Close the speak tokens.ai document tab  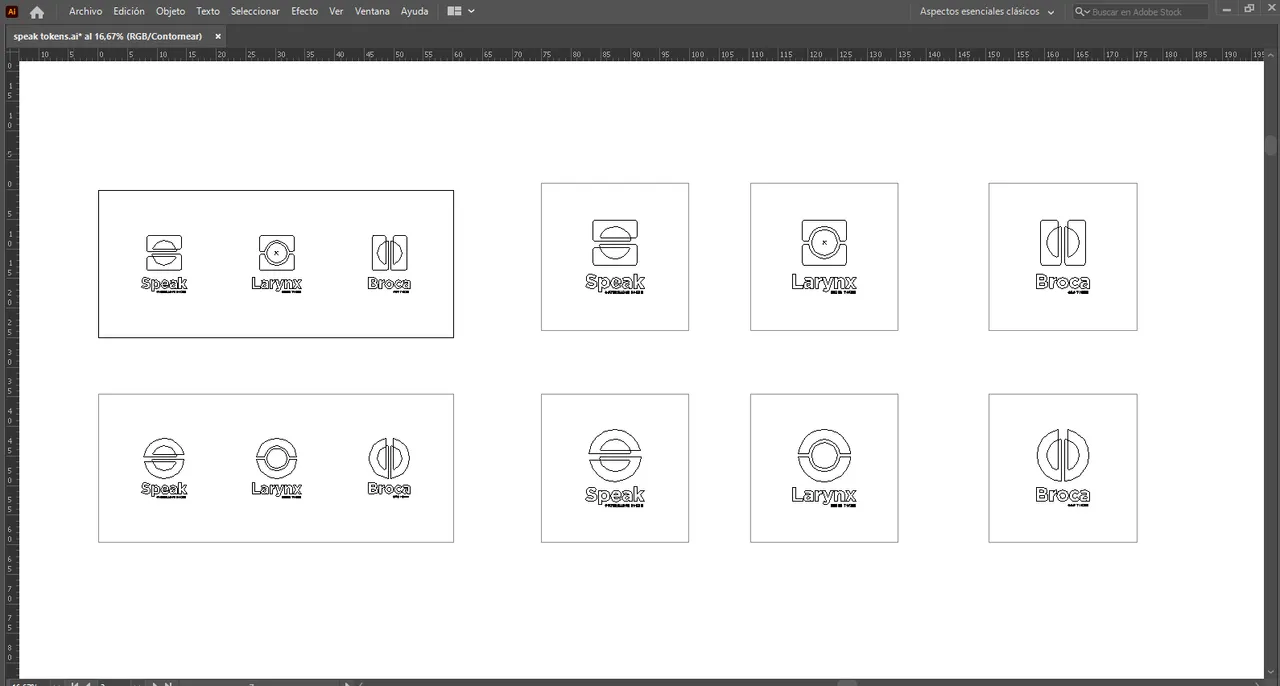[216, 36]
